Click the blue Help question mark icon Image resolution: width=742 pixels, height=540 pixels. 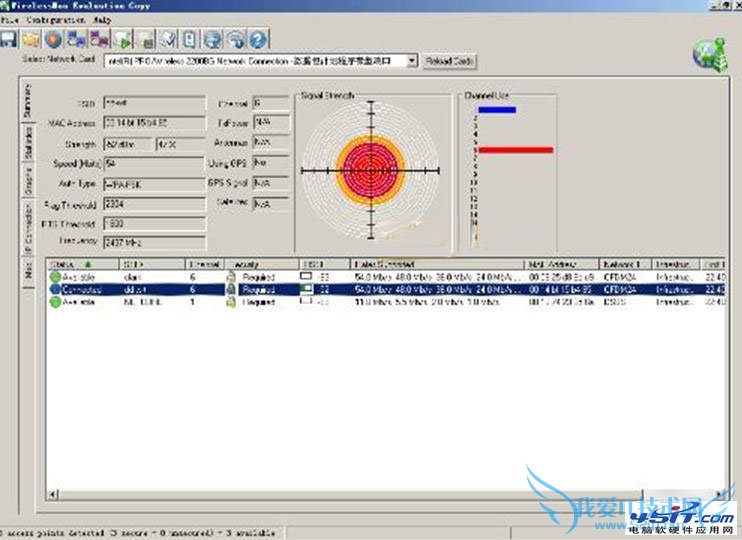(258, 40)
